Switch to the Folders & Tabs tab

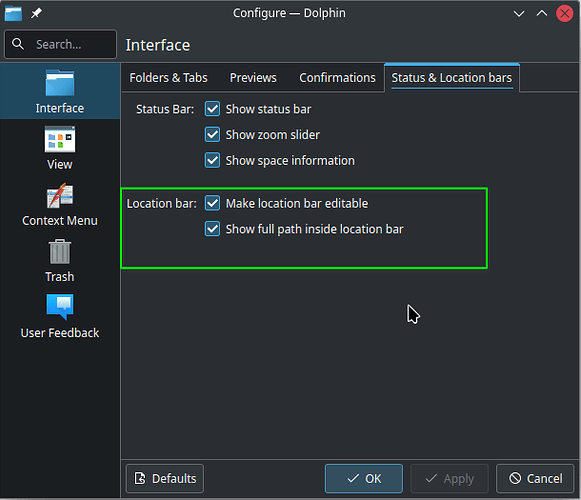pos(169,78)
